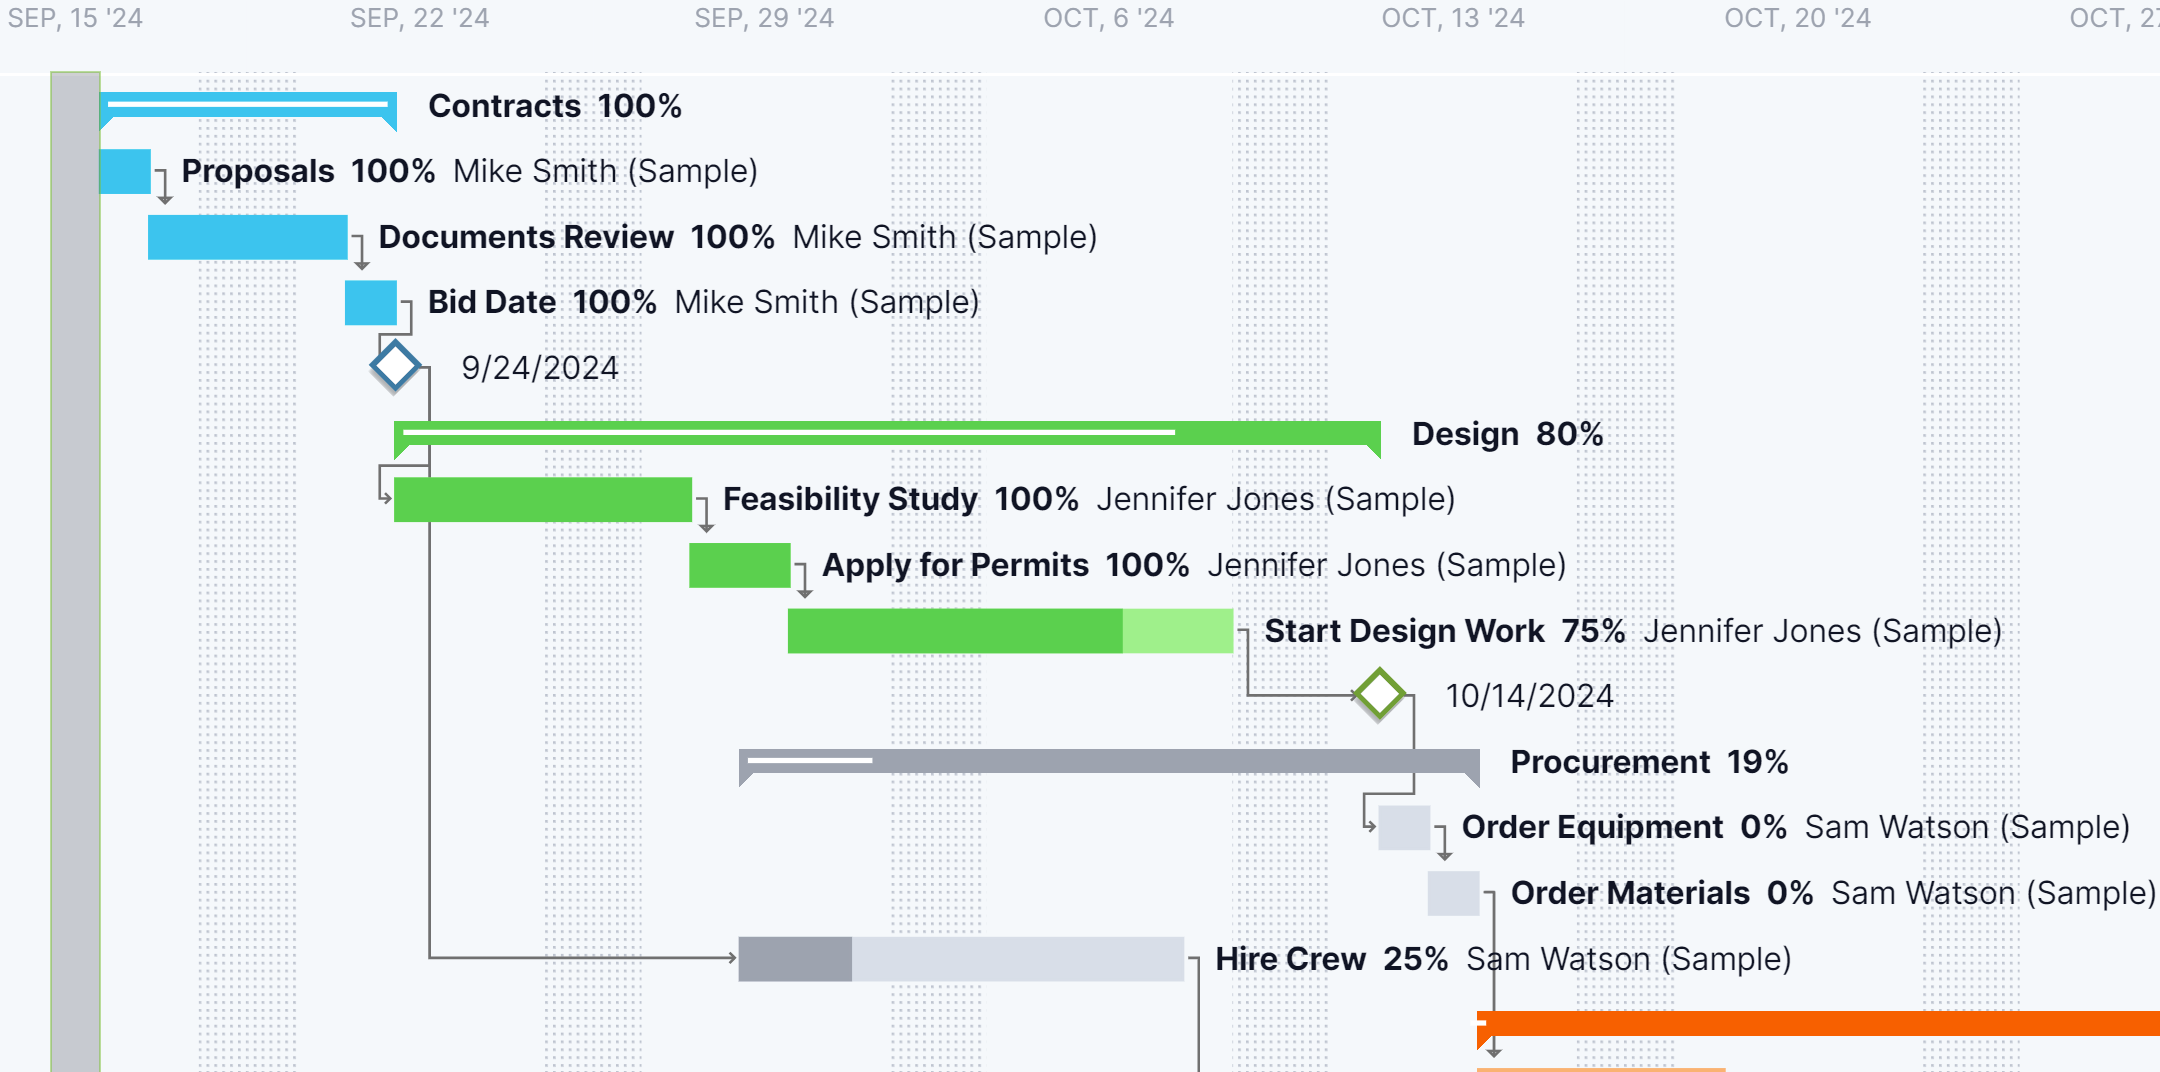Viewport: 2160px width, 1072px height.
Task: Click Start Design Work progress bar
Action: click(1010, 631)
